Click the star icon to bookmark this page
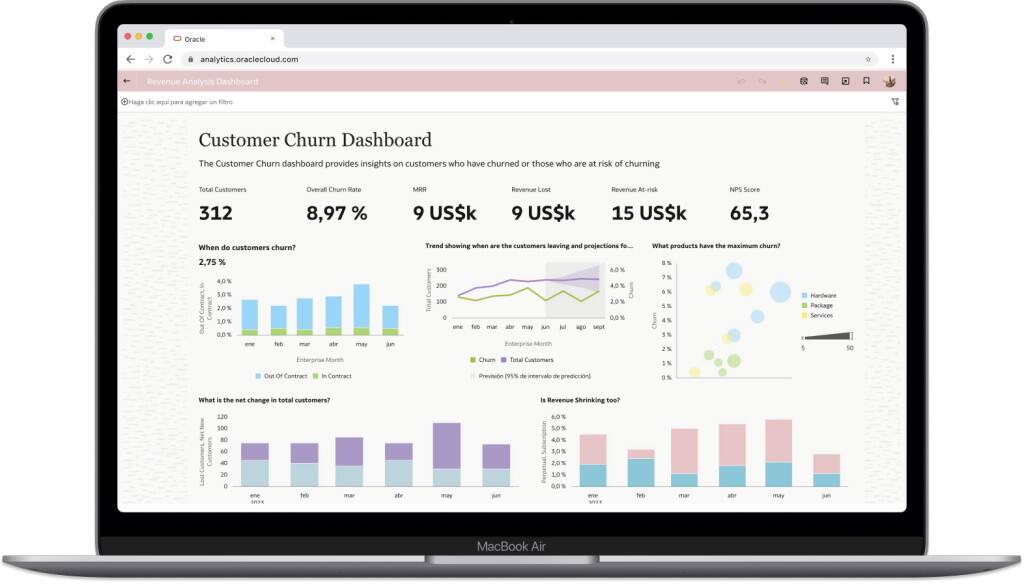This screenshot has width=1024, height=586. pos(870,59)
